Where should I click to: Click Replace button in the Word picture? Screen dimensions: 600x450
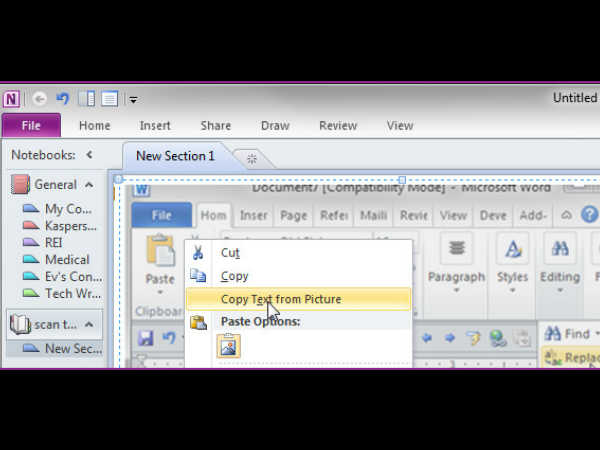point(571,358)
